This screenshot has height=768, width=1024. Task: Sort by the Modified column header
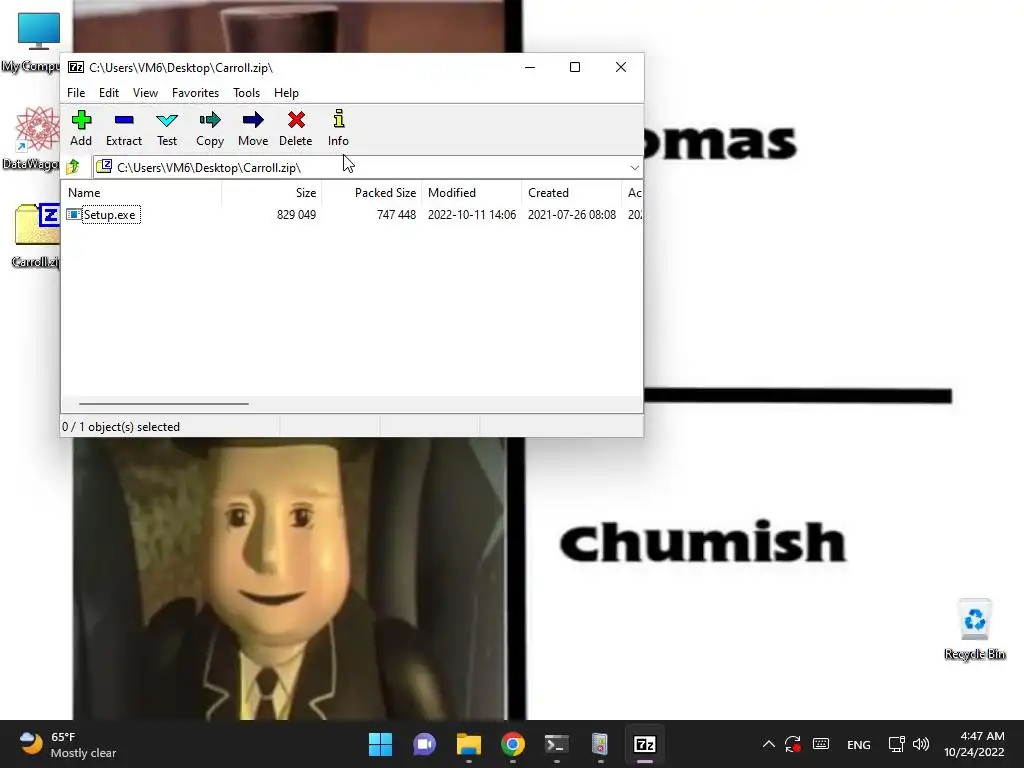coord(472,193)
